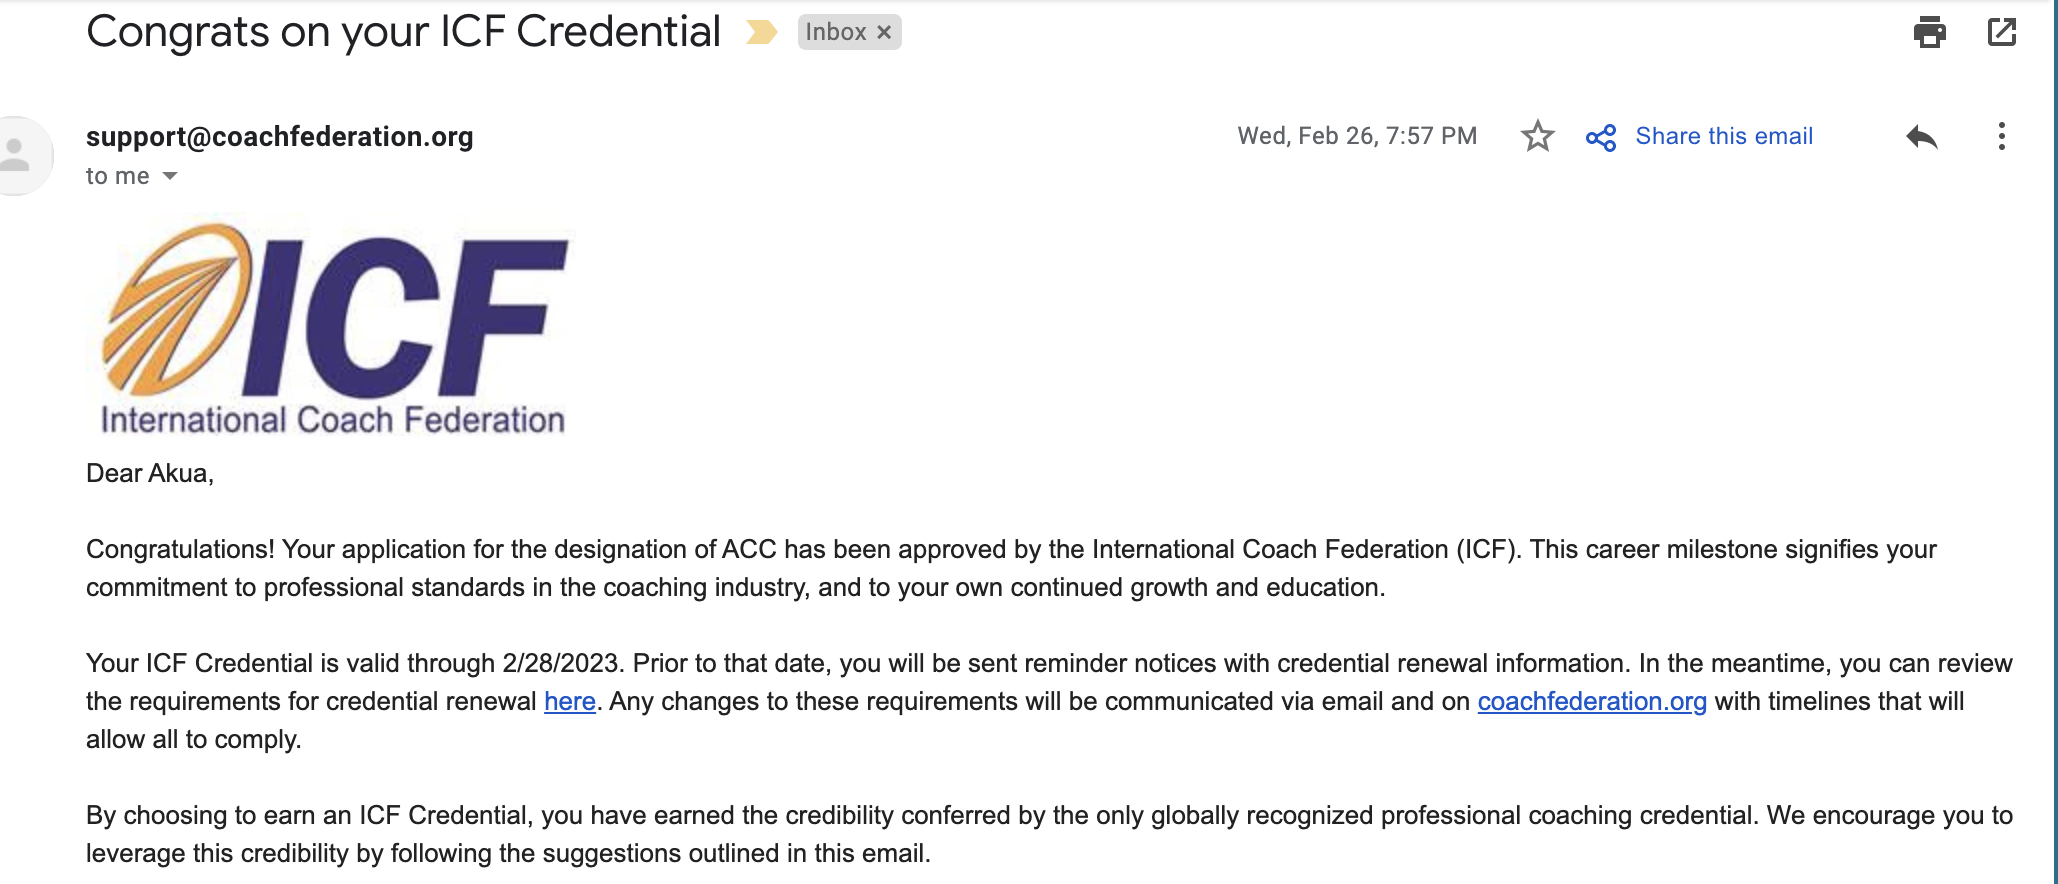Screen dimensions: 2058x884
Task: Click the ICF logo image
Action: [334, 329]
